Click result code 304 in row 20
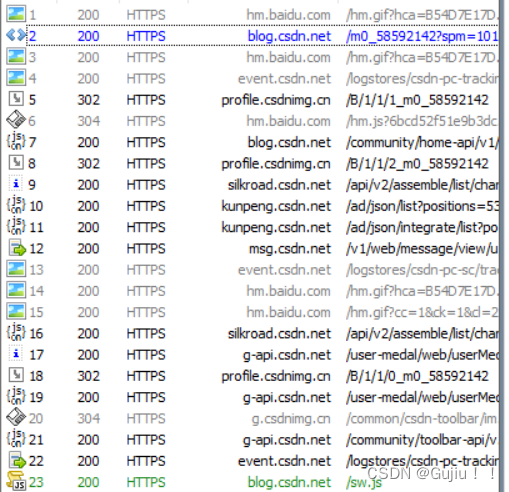This screenshot has width=509, height=492. 88,418
